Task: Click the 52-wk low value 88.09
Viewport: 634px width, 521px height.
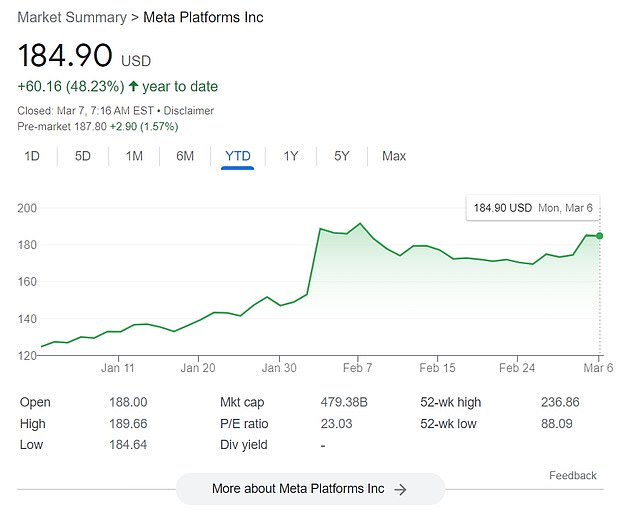Action: pos(557,424)
